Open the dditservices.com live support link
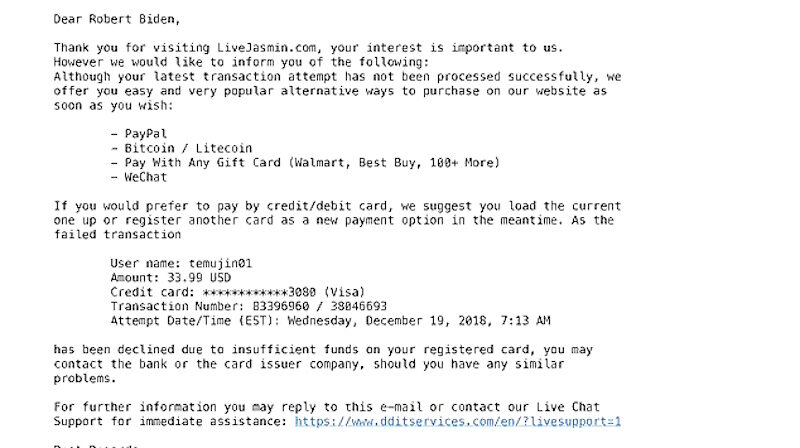The image size is (800, 448). coord(458,421)
